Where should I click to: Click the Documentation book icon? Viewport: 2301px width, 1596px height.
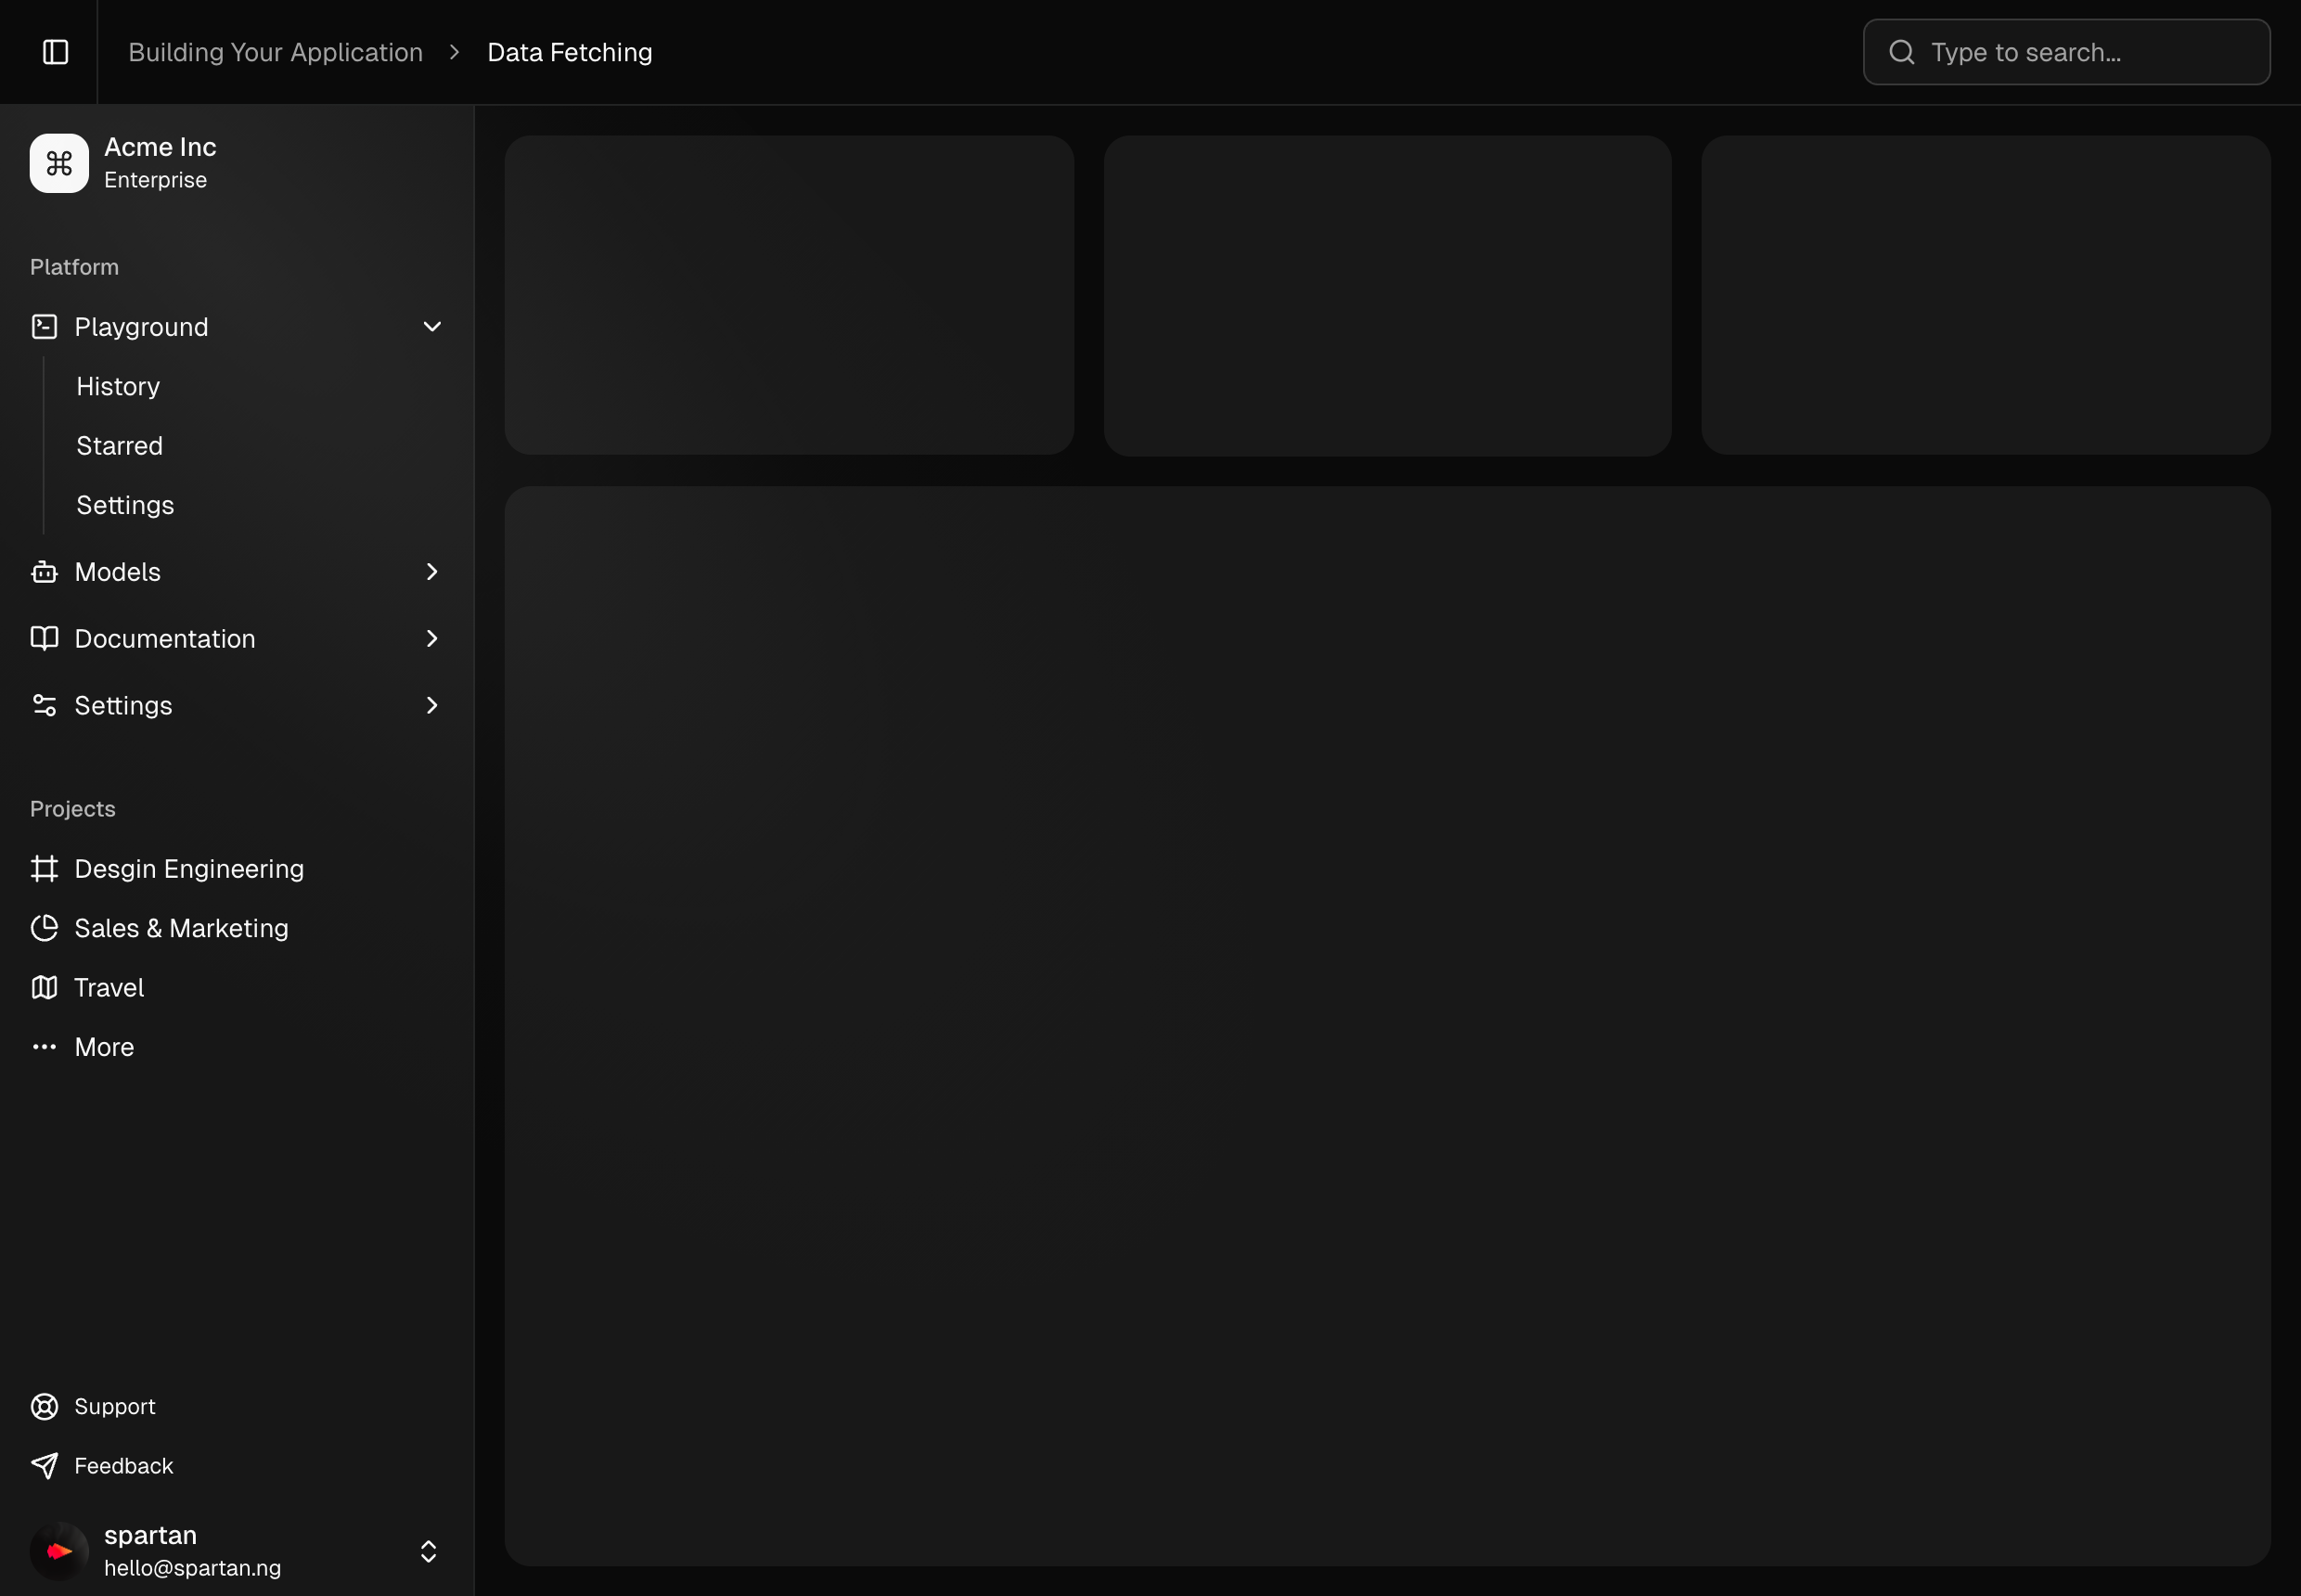[x=45, y=638]
